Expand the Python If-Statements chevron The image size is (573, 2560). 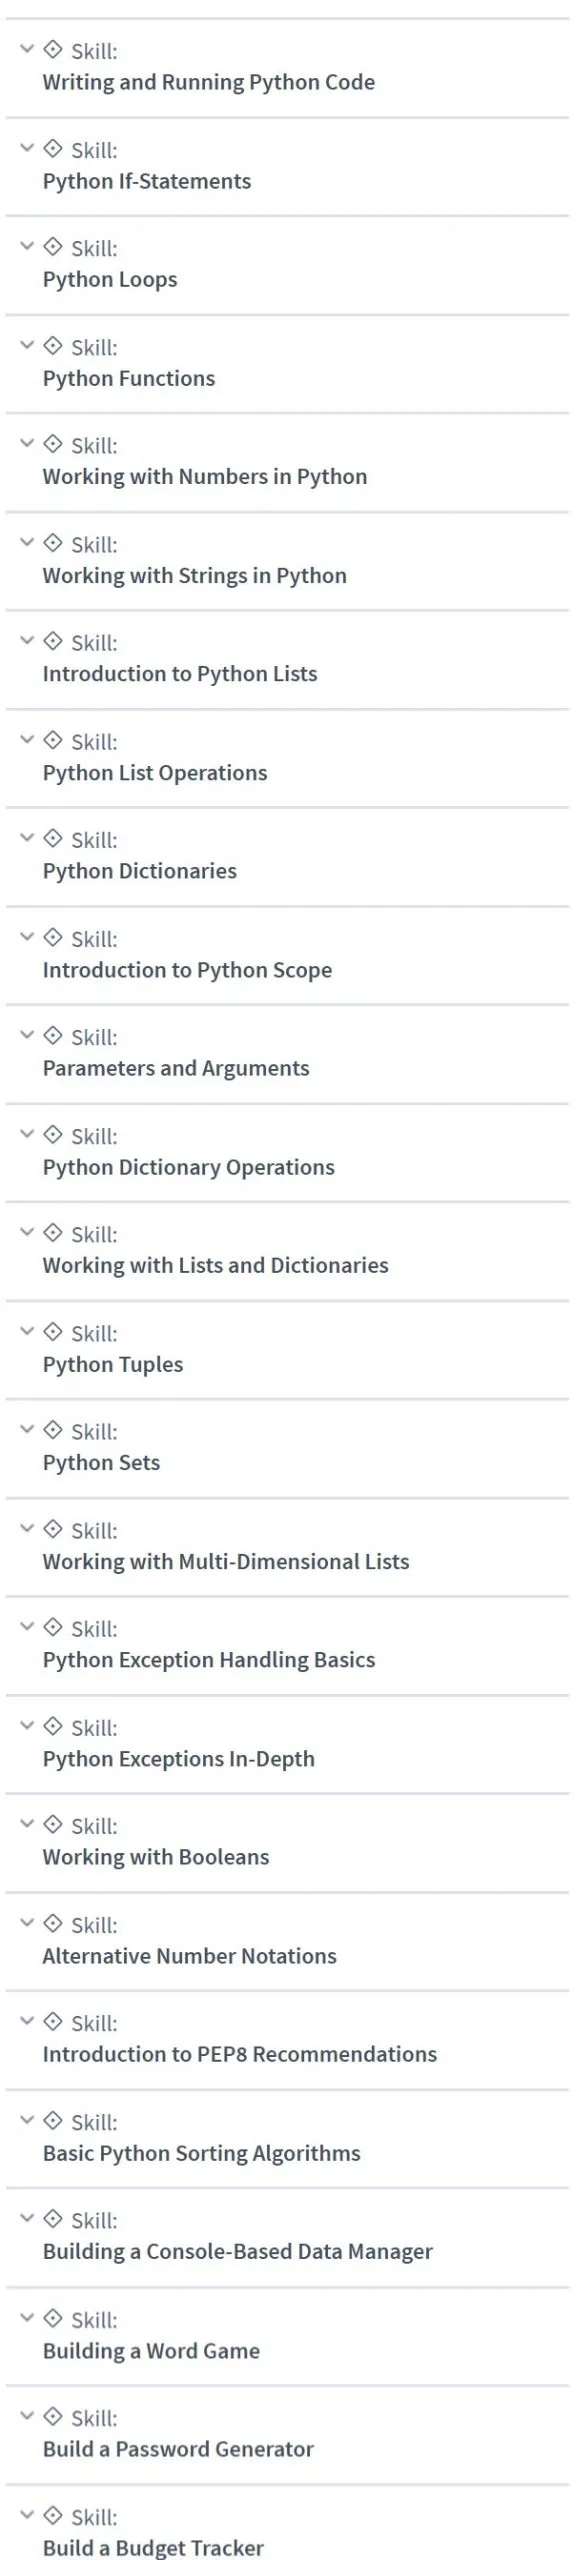[27, 148]
